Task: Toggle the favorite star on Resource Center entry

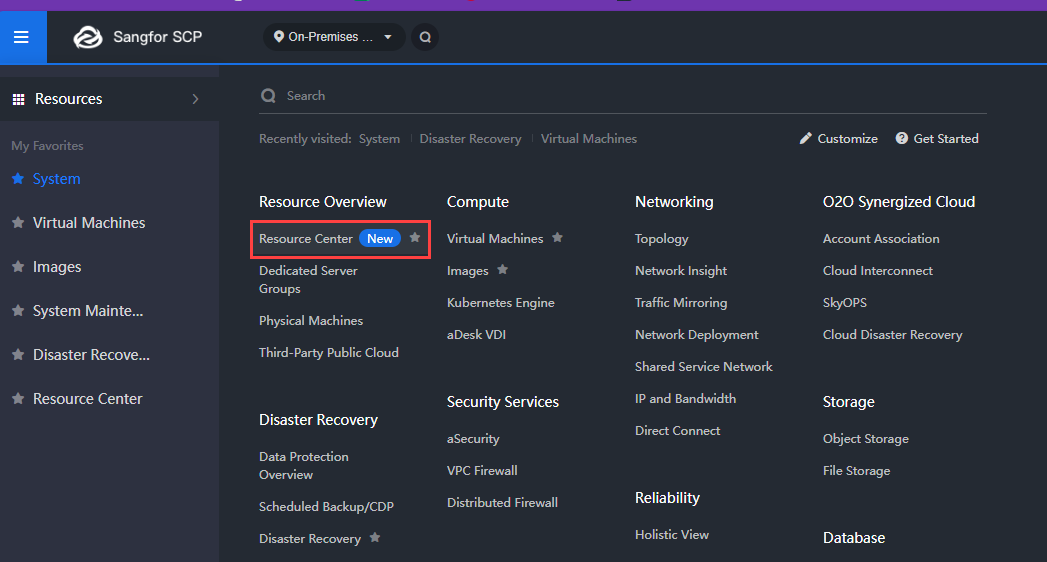Action: 415,238
